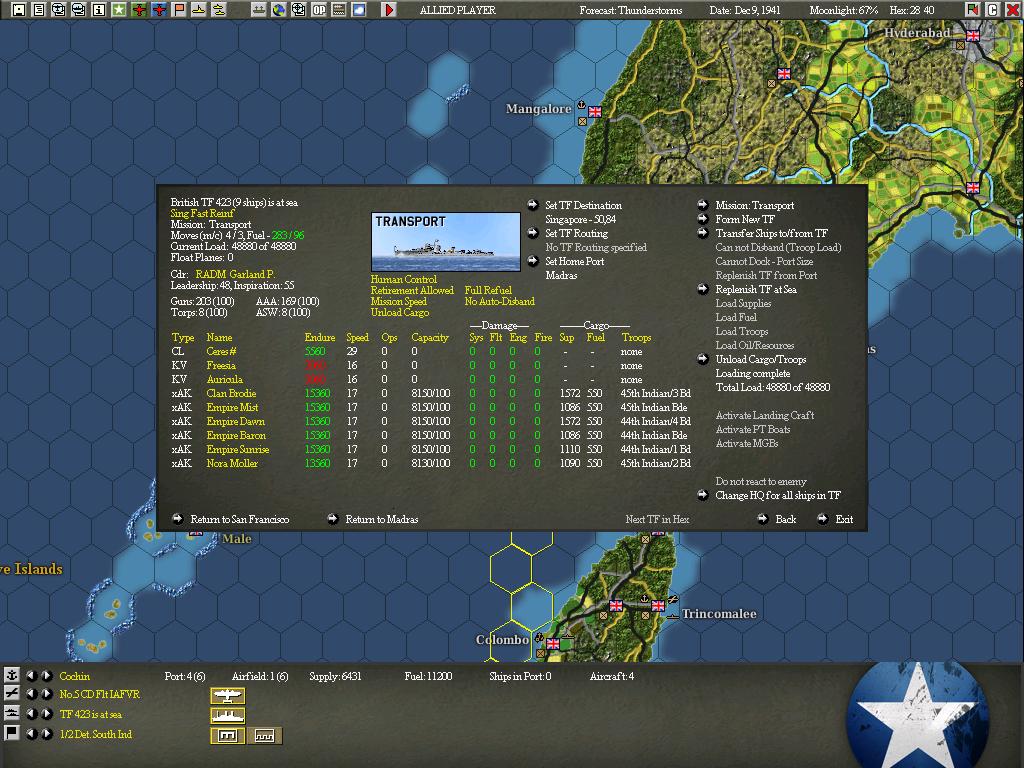Click Return to Madras

tap(381, 519)
